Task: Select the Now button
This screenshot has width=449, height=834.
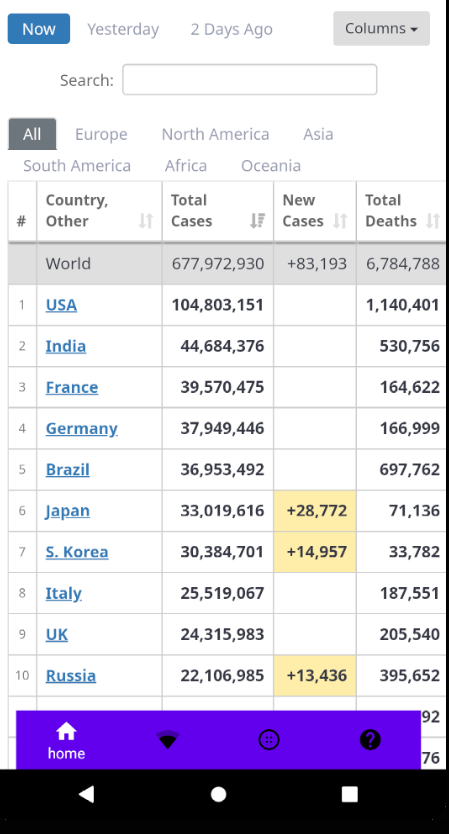Action: tap(39, 29)
